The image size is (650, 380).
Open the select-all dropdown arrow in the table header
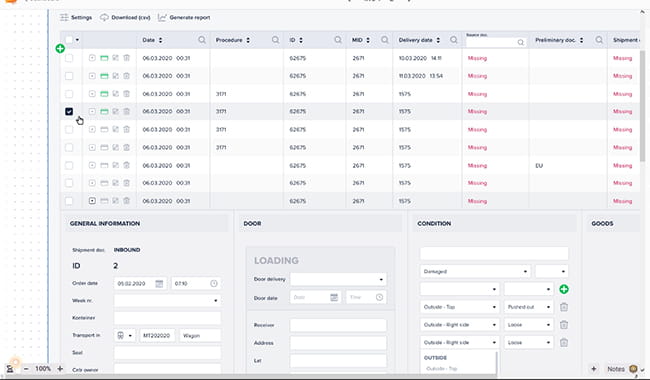[x=77, y=40]
